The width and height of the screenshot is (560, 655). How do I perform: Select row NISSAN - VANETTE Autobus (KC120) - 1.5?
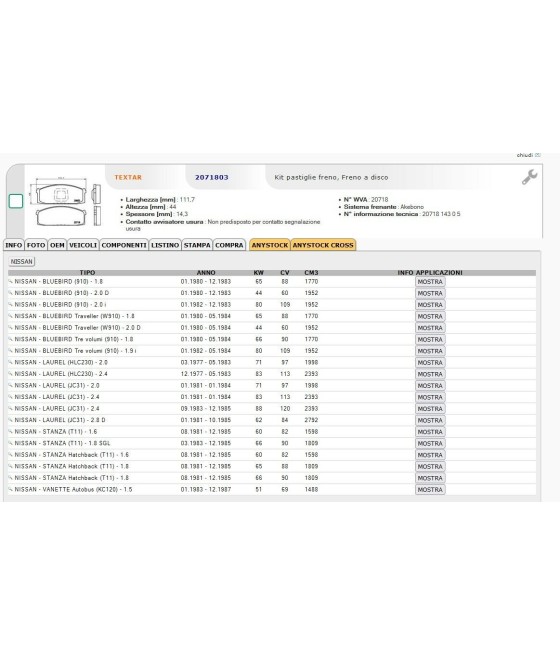[272, 489]
